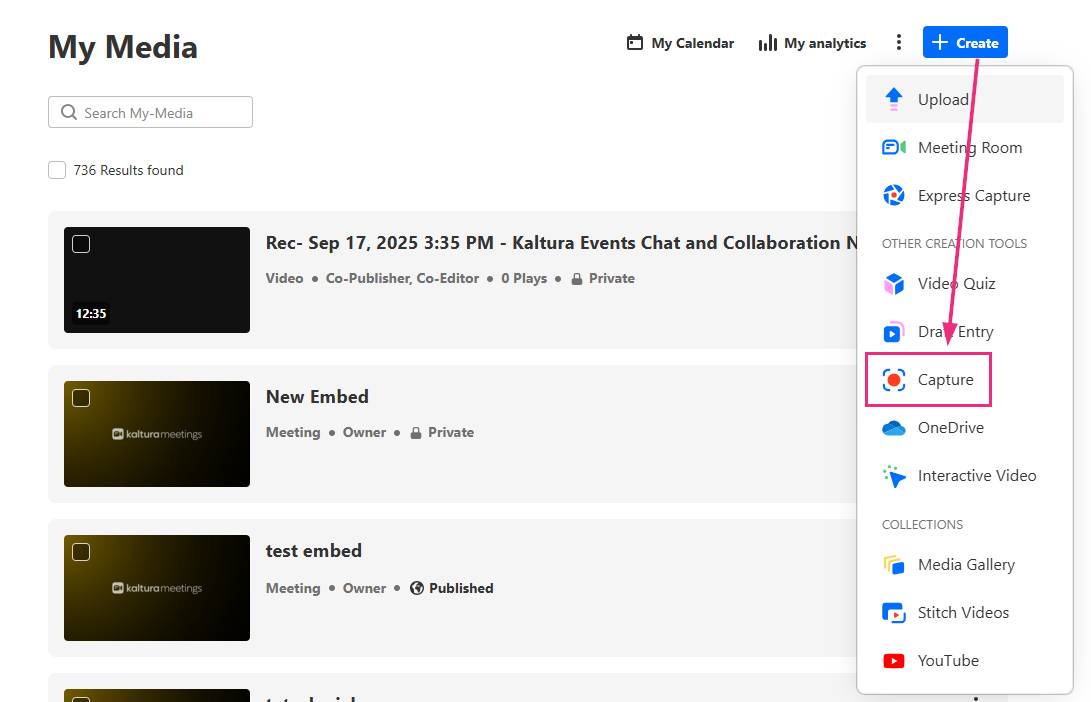Click the My Media page heading

pyautogui.click(x=123, y=47)
